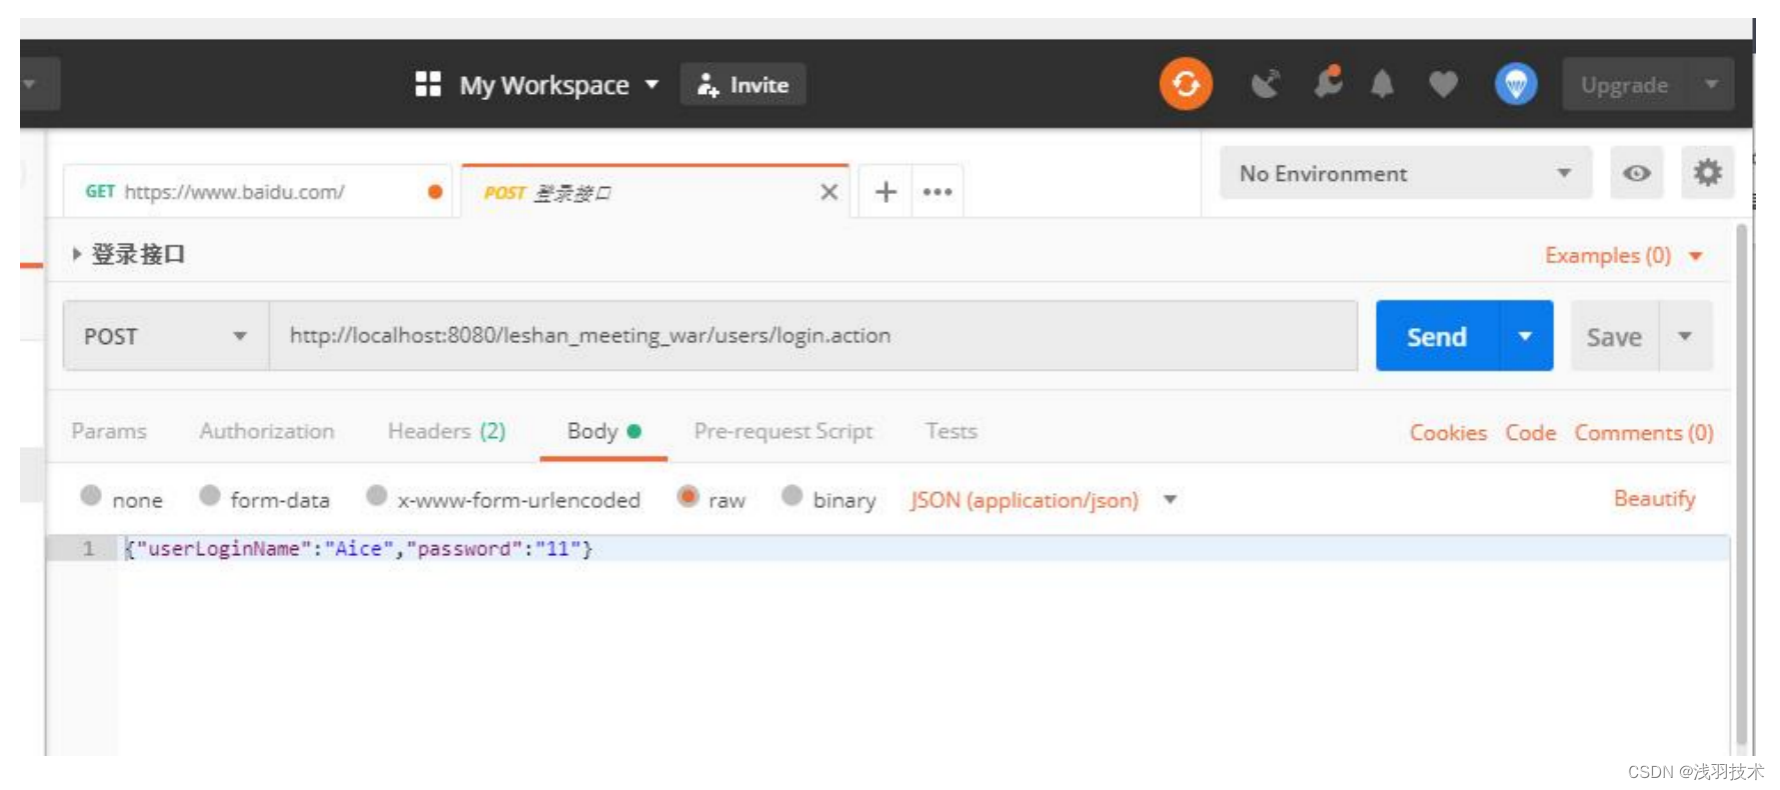Image resolution: width=1780 pixels, height=790 pixels.
Task: Click the workspace grid icon
Action: pyautogui.click(x=428, y=84)
